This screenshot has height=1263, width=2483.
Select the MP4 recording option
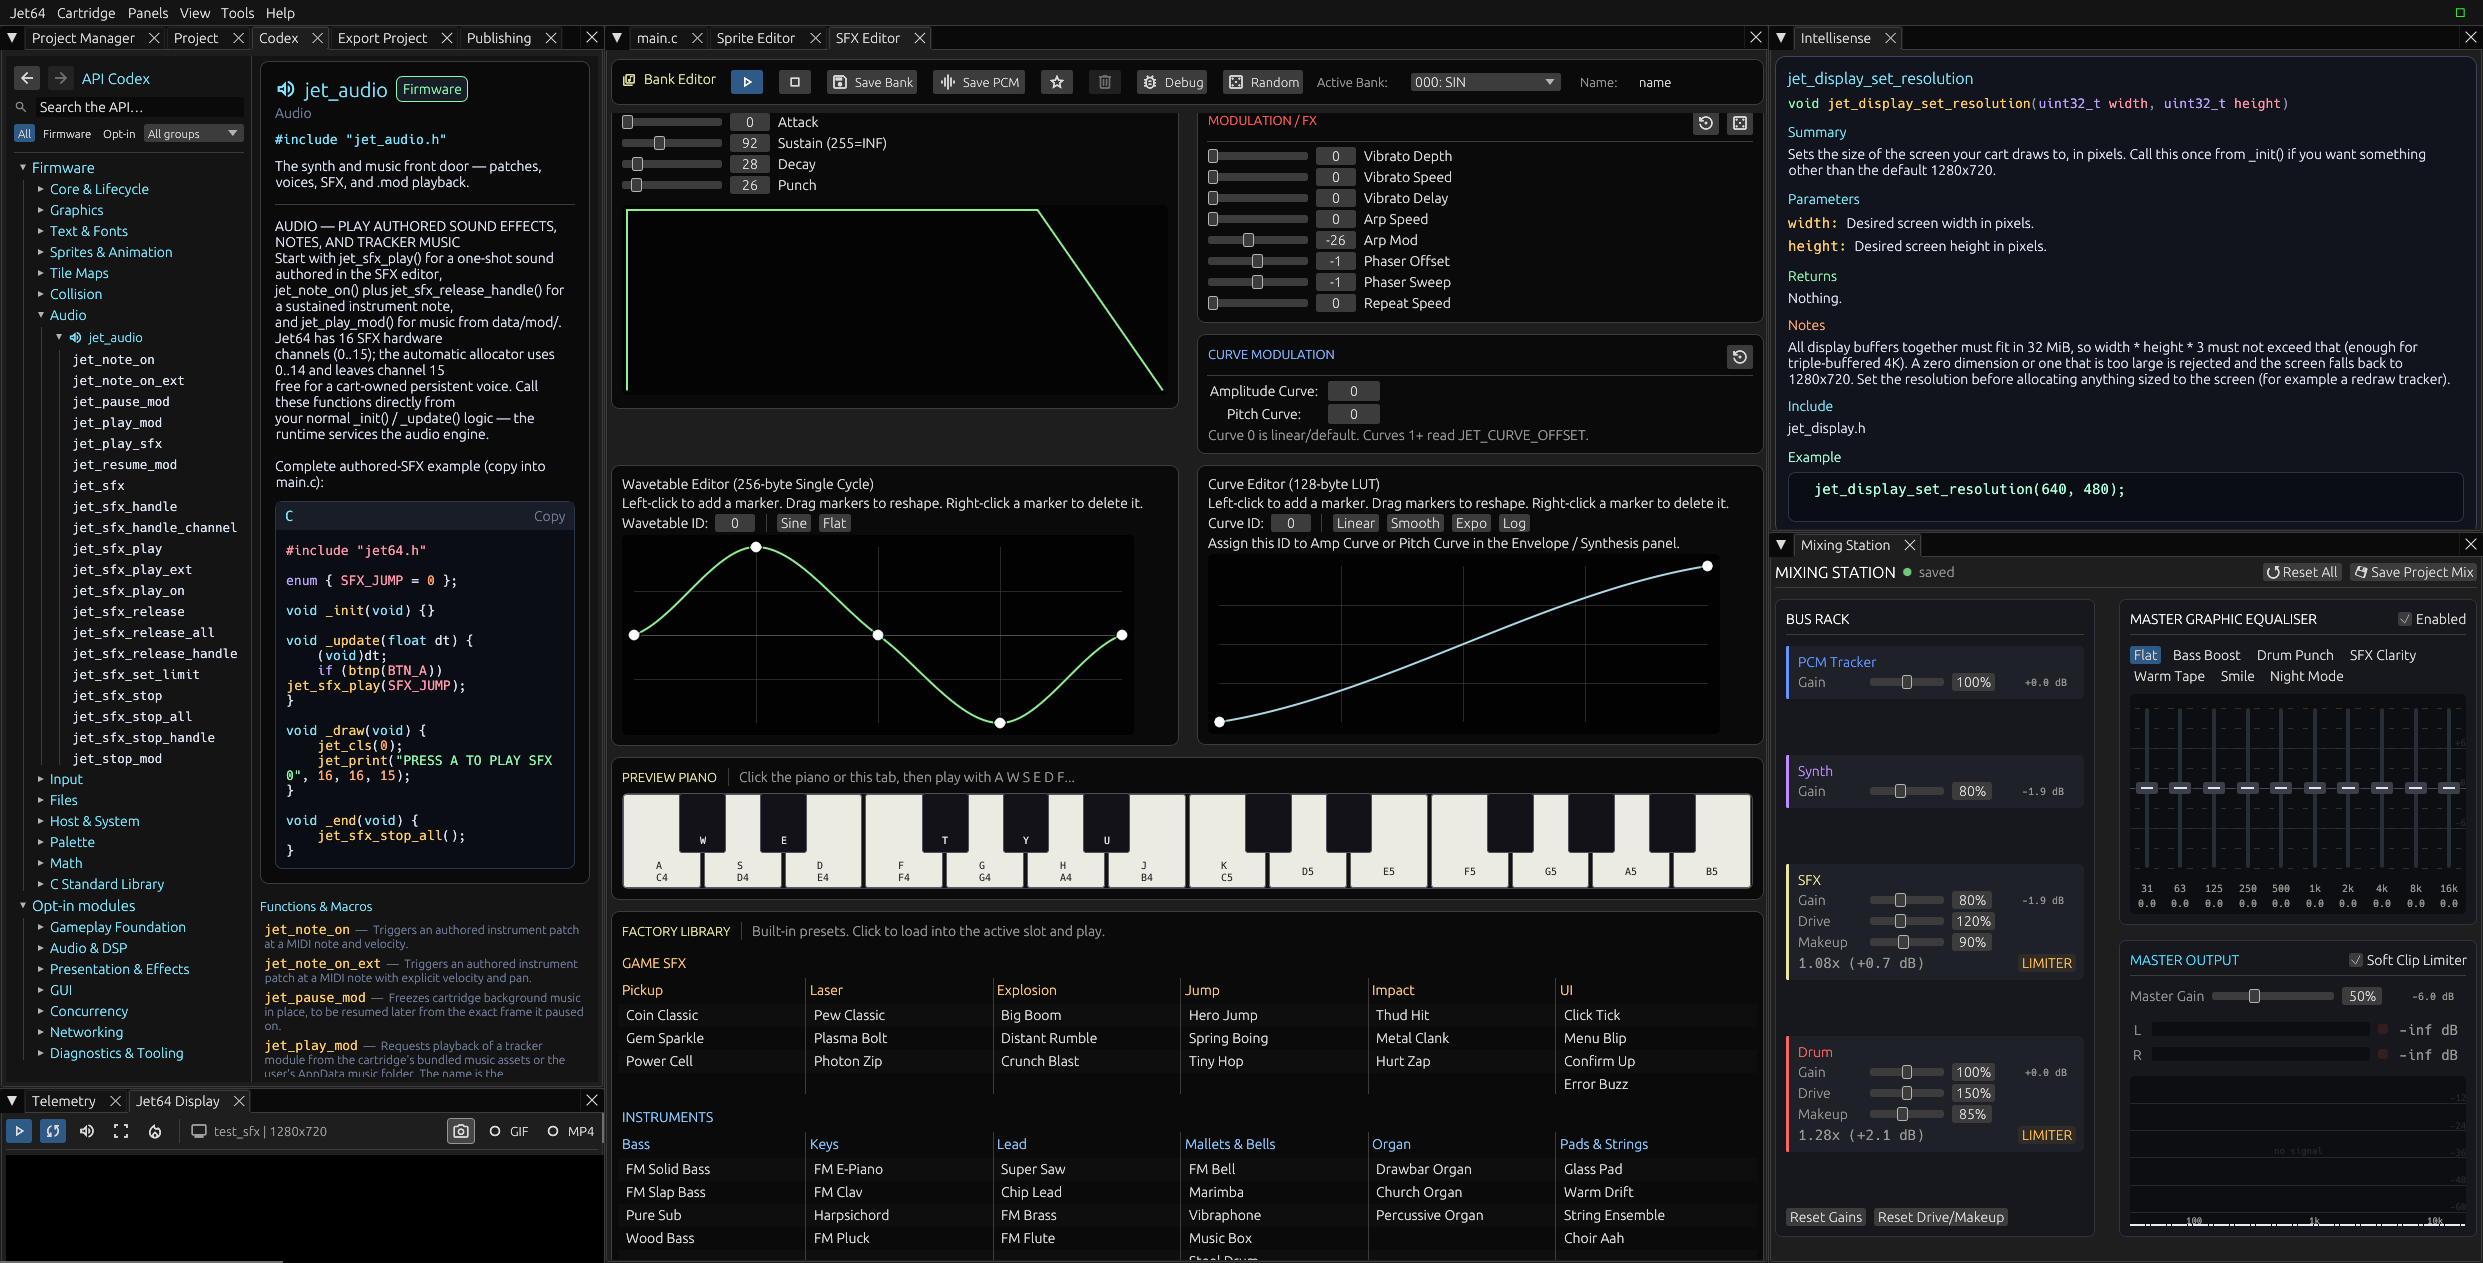pos(571,1131)
